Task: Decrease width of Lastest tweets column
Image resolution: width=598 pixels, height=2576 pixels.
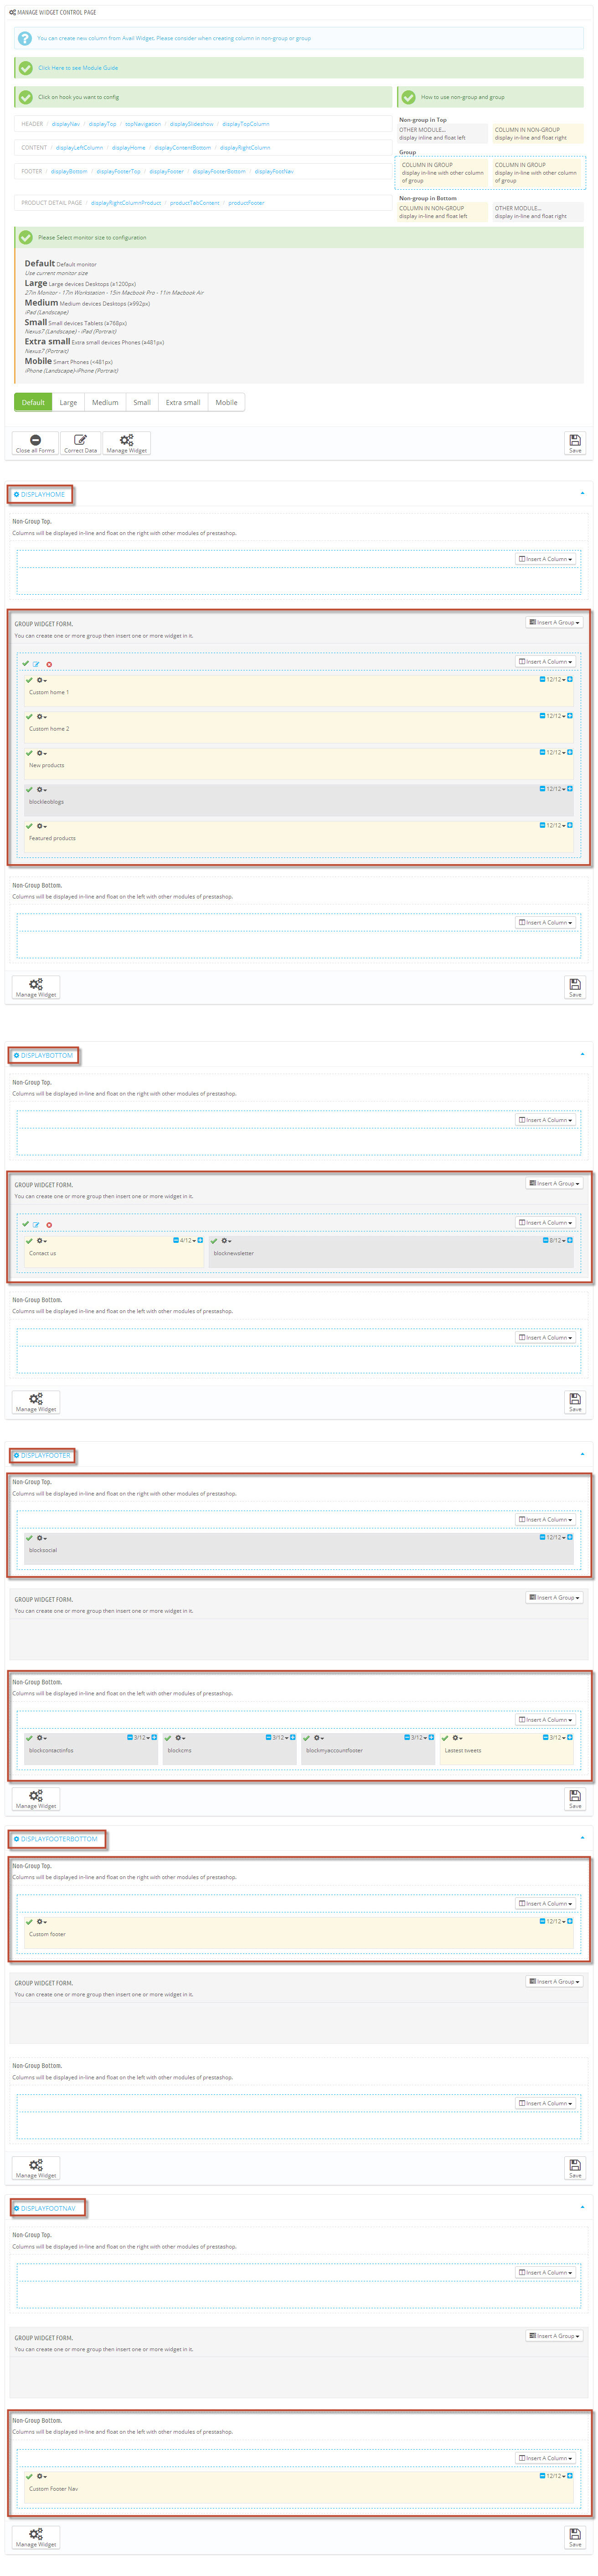Action: 545,1737
